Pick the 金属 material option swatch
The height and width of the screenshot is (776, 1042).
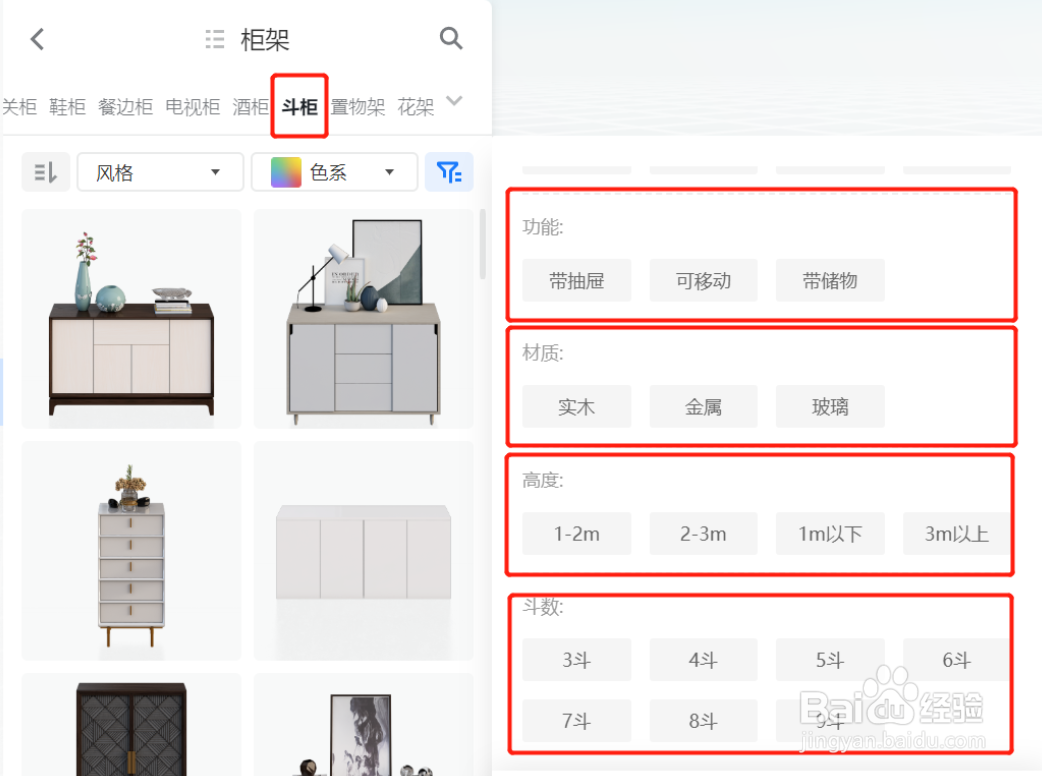pos(703,406)
